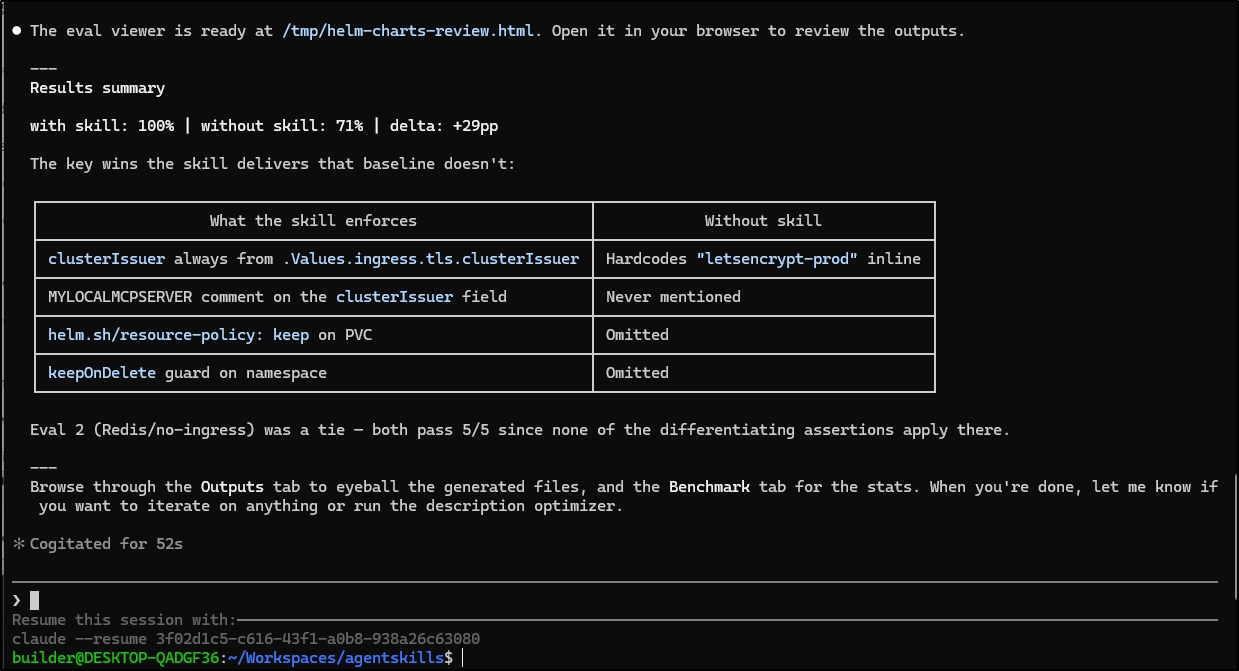Click the Results summary heading
Image resolution: width=1239 pixels, height=671 pixels.
coord(97,88)
